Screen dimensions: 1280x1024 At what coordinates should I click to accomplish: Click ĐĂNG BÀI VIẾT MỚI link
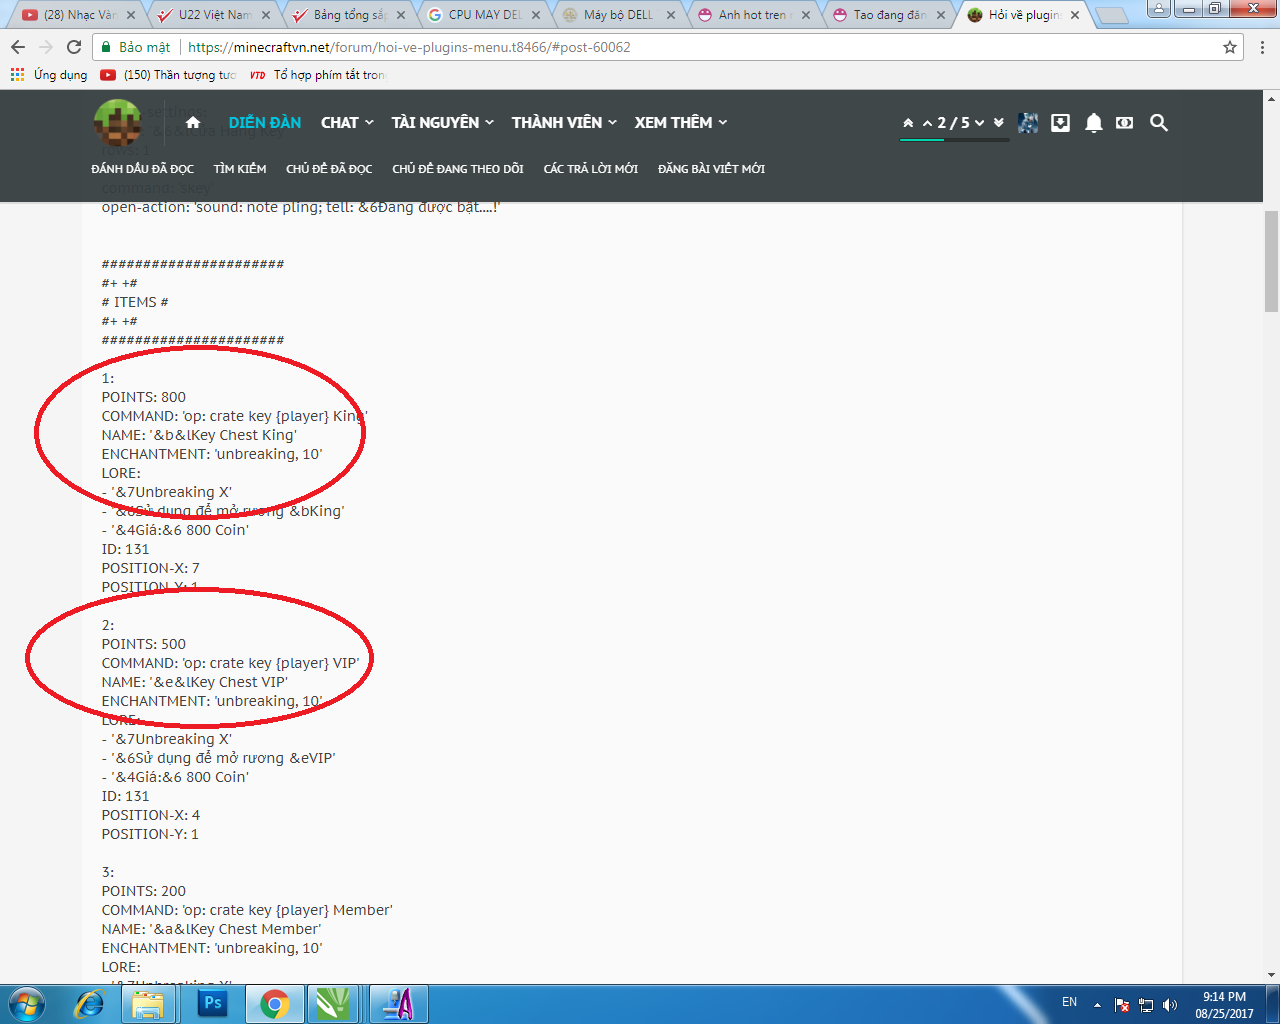711,169
